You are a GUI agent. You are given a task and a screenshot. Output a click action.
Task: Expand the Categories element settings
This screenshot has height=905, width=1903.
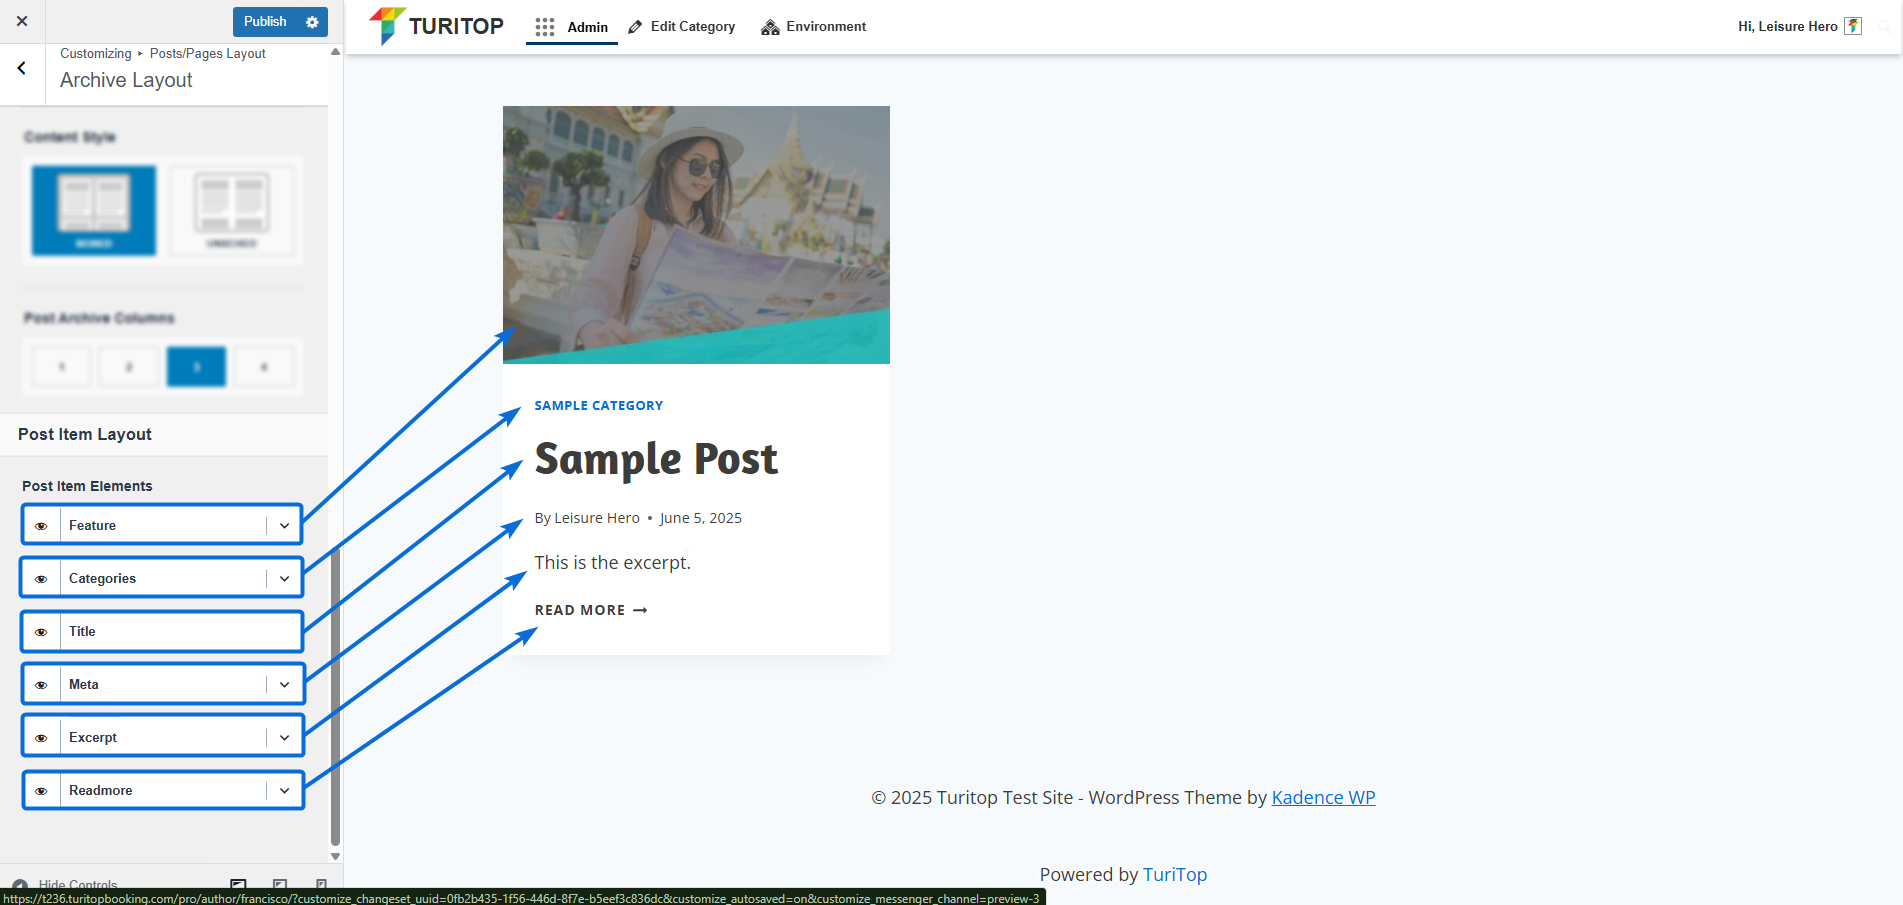tap(285, 579)
